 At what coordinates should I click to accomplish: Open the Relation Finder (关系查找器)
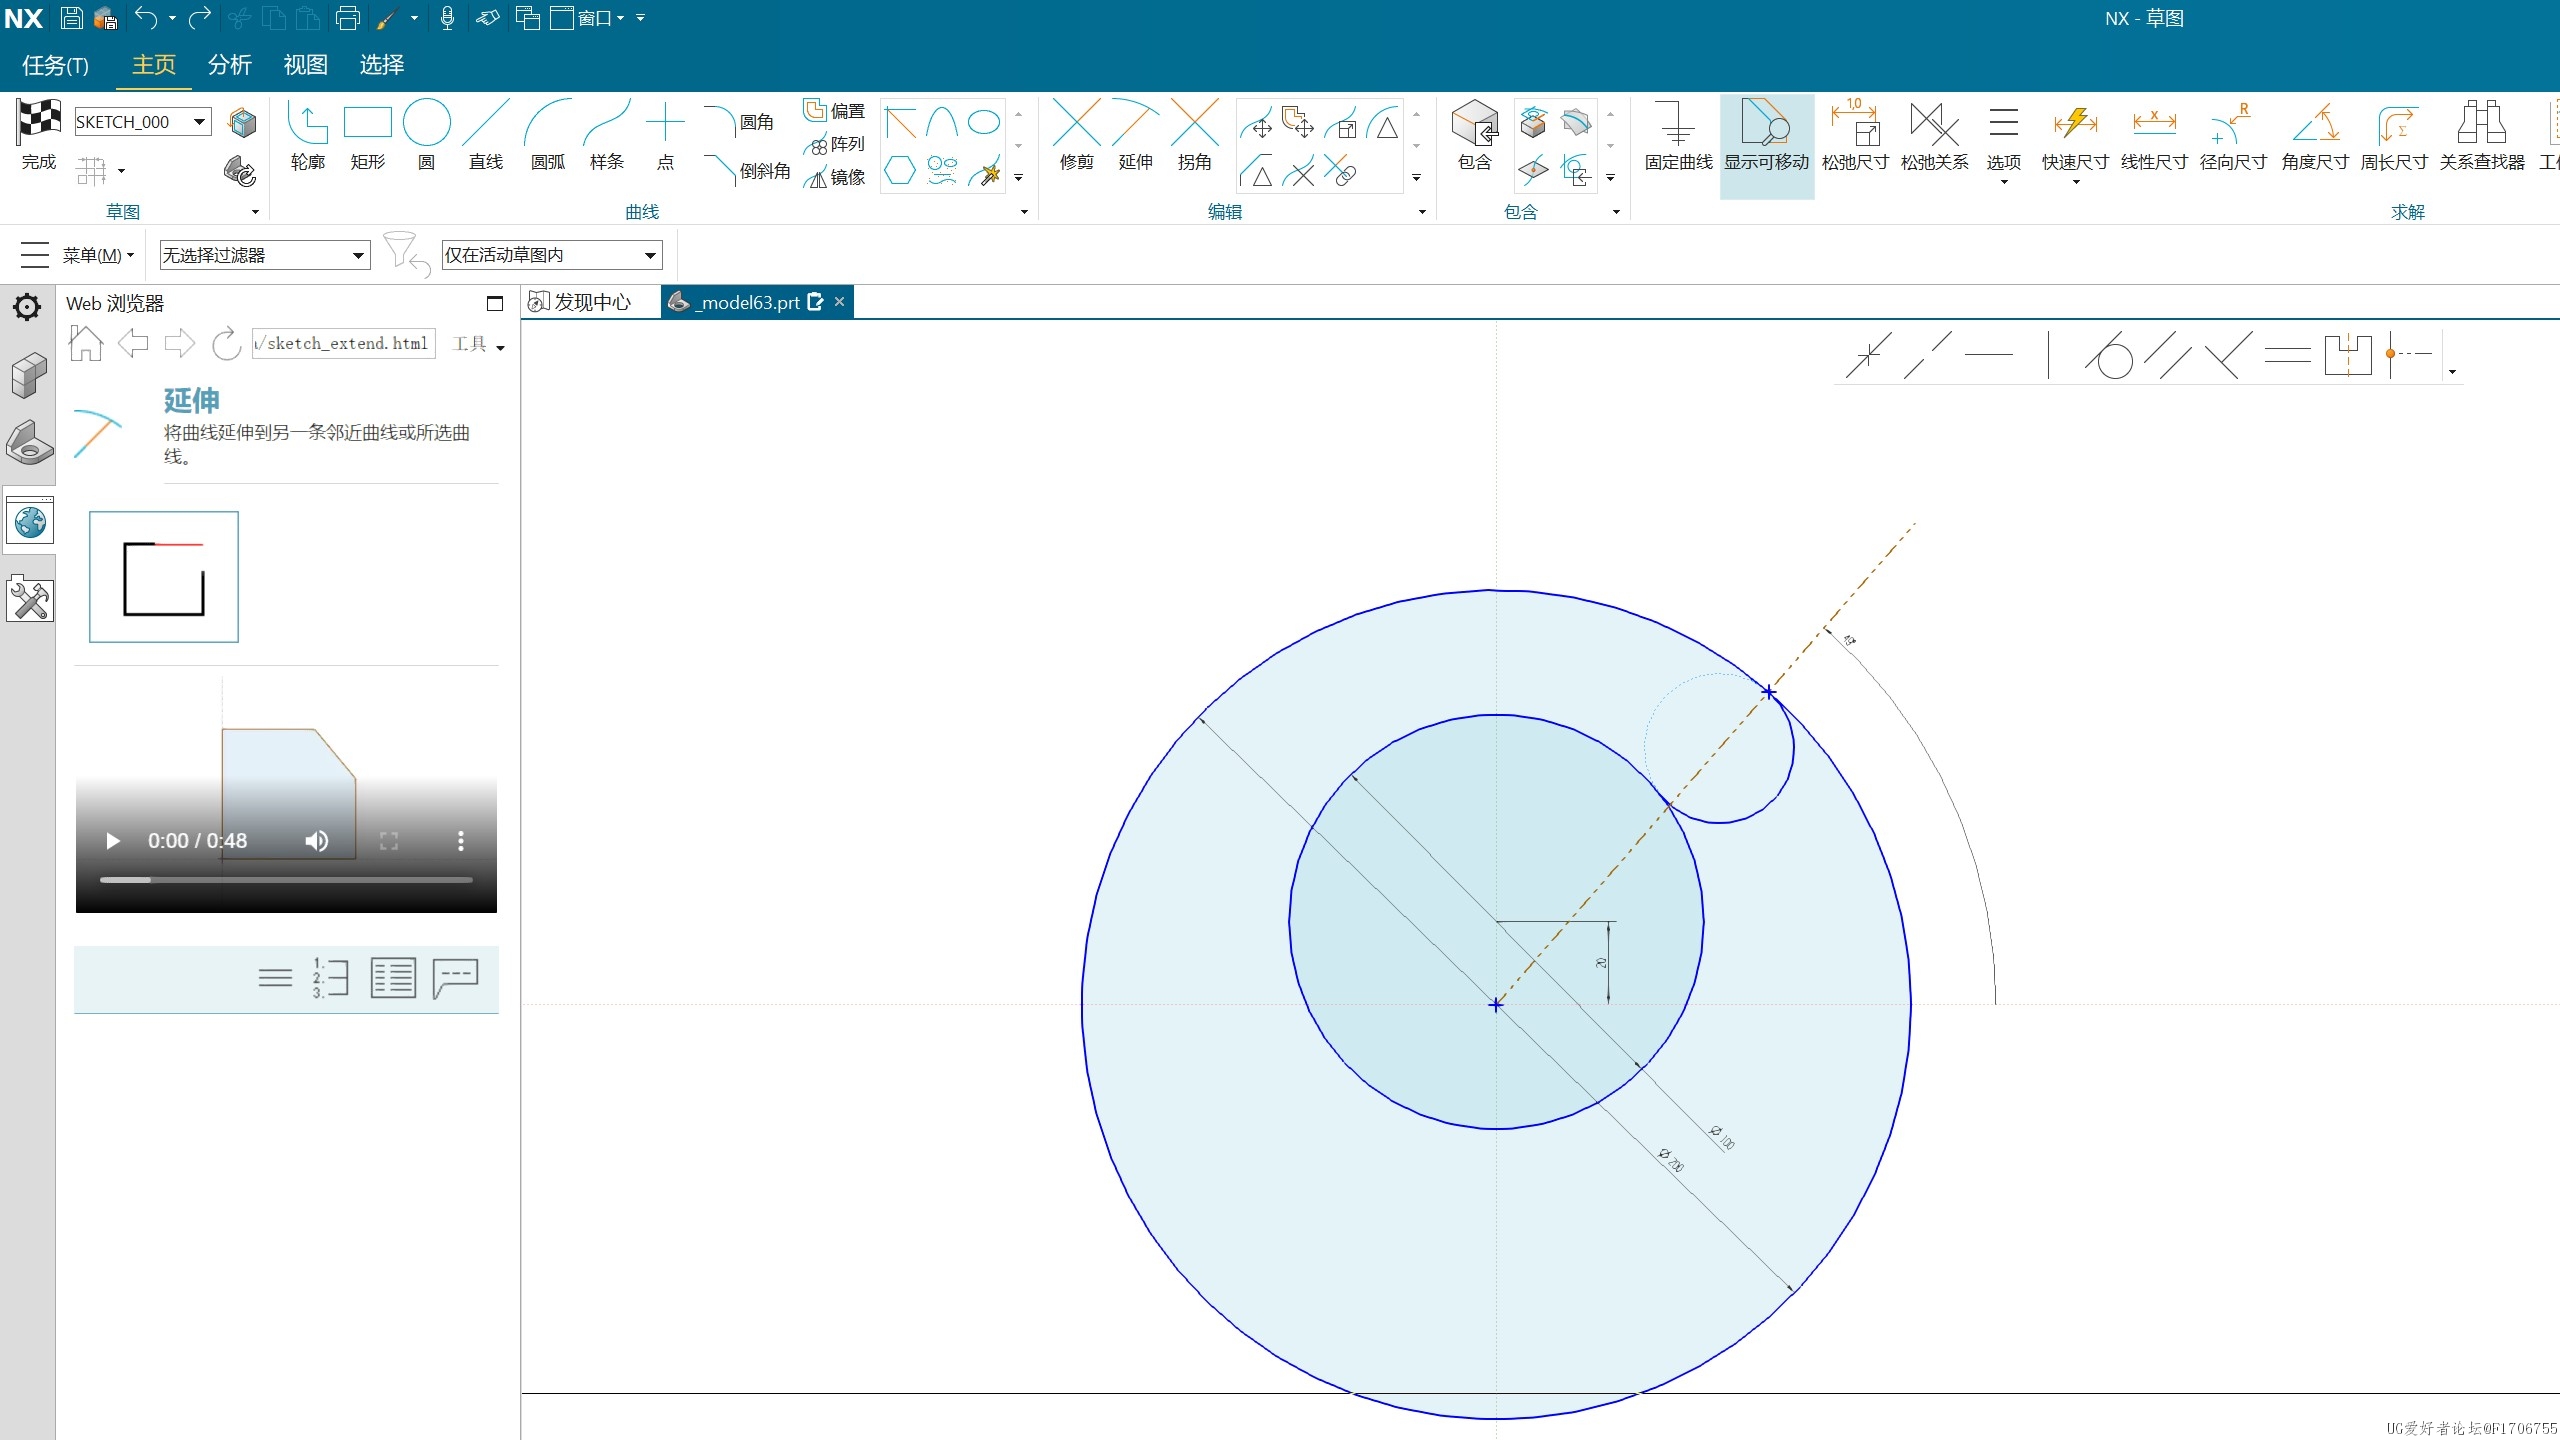tap(2482, 135)
